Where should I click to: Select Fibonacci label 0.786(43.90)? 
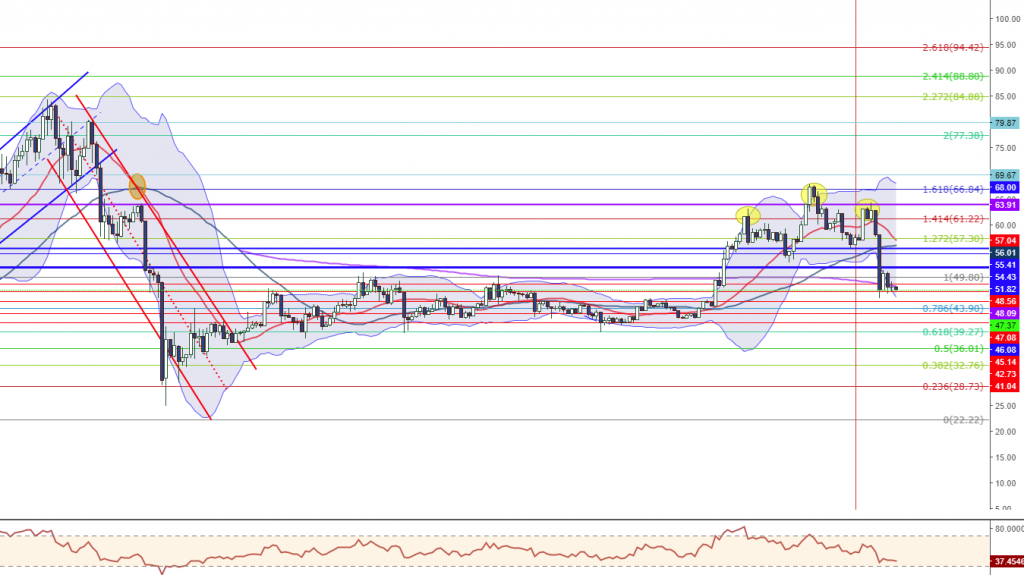(953, 308)
